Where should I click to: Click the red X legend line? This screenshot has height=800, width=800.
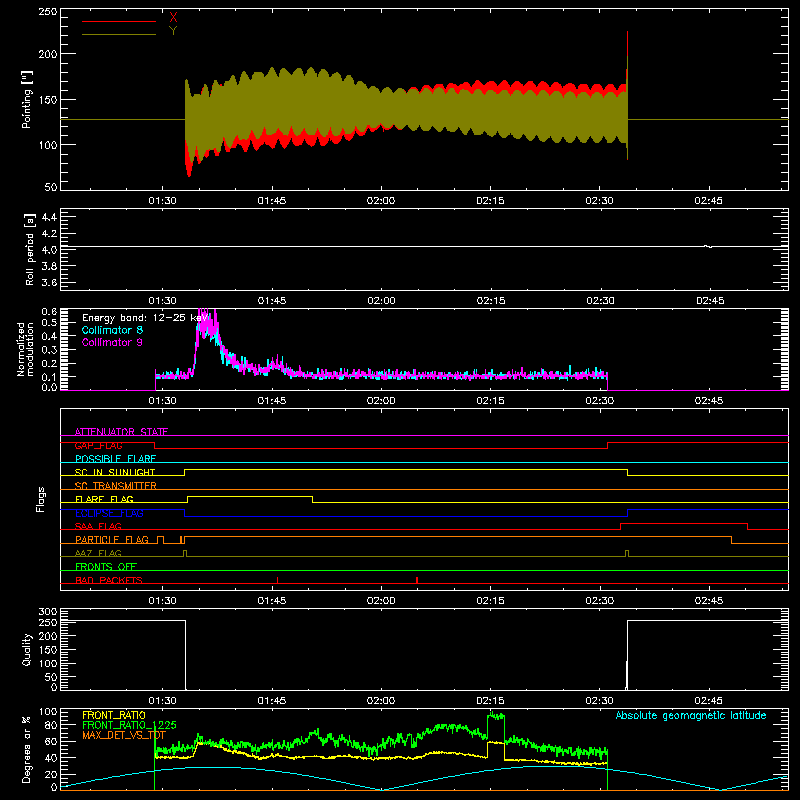119,21
